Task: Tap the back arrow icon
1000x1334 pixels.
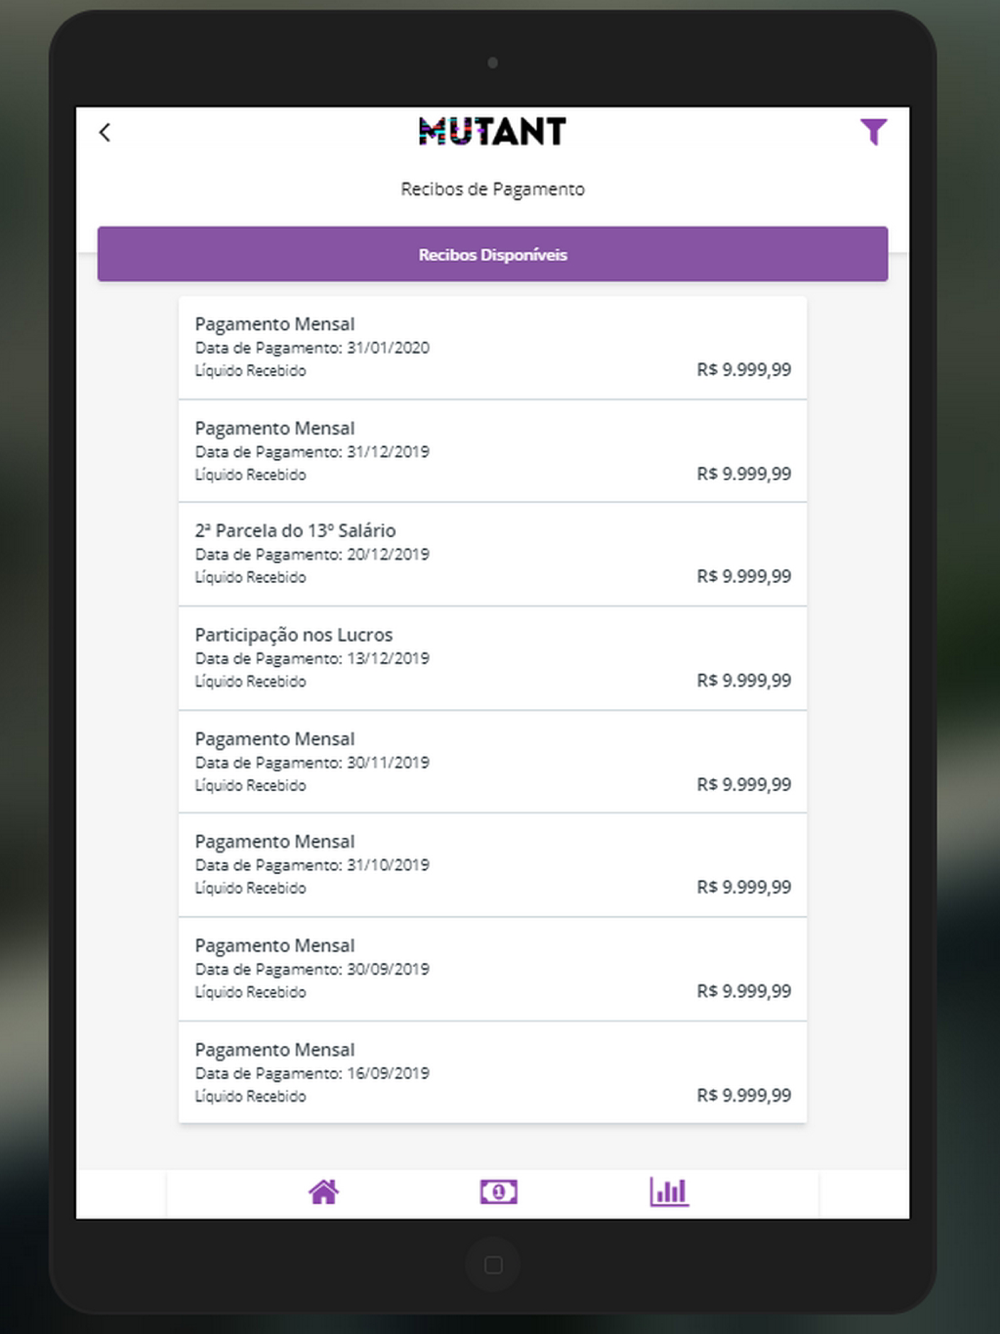Action: click(105, 132)
